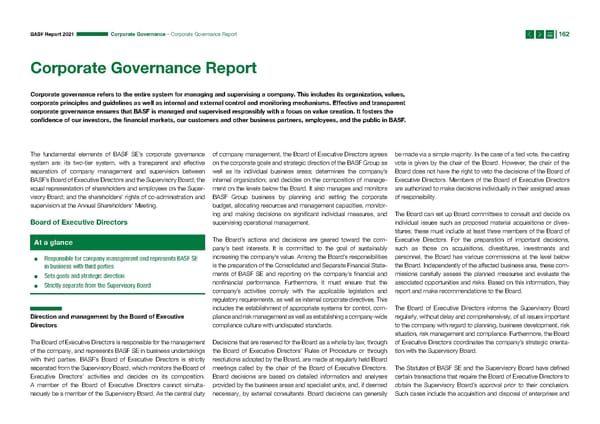Click the Board of Executive Directors heading
Screen dimensions: 600x424
[79, 222]
